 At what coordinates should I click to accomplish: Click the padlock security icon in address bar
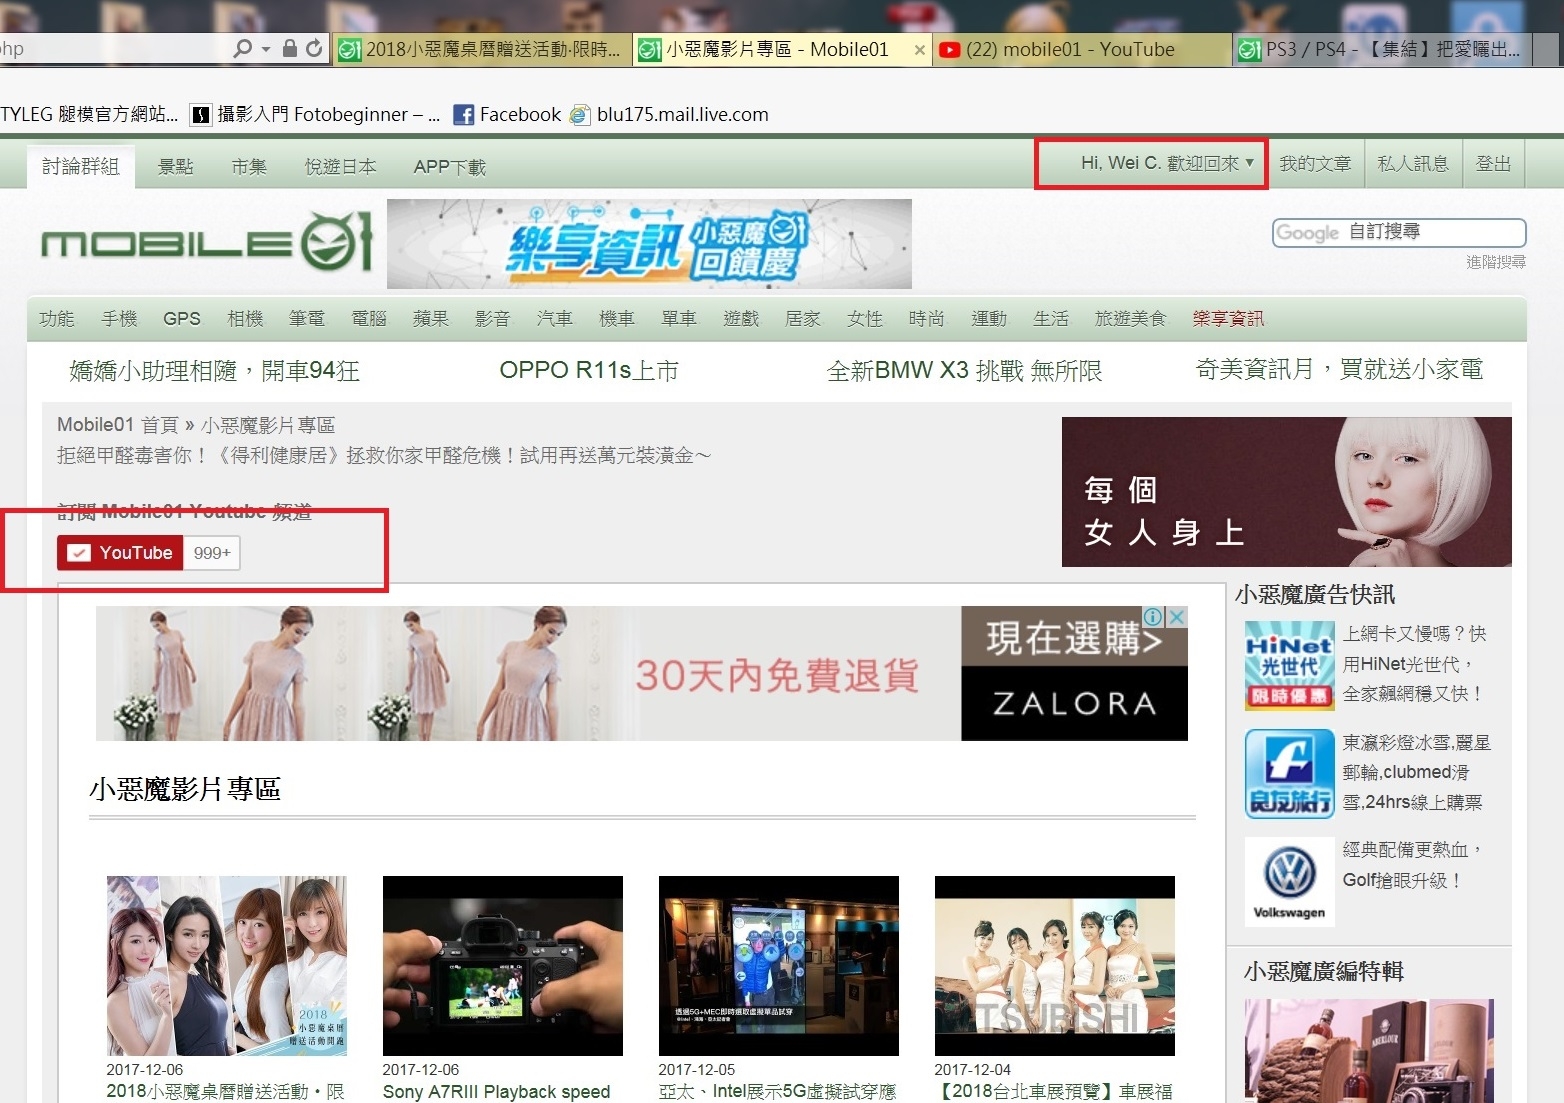pyautogui.click(x=290, y=48)
